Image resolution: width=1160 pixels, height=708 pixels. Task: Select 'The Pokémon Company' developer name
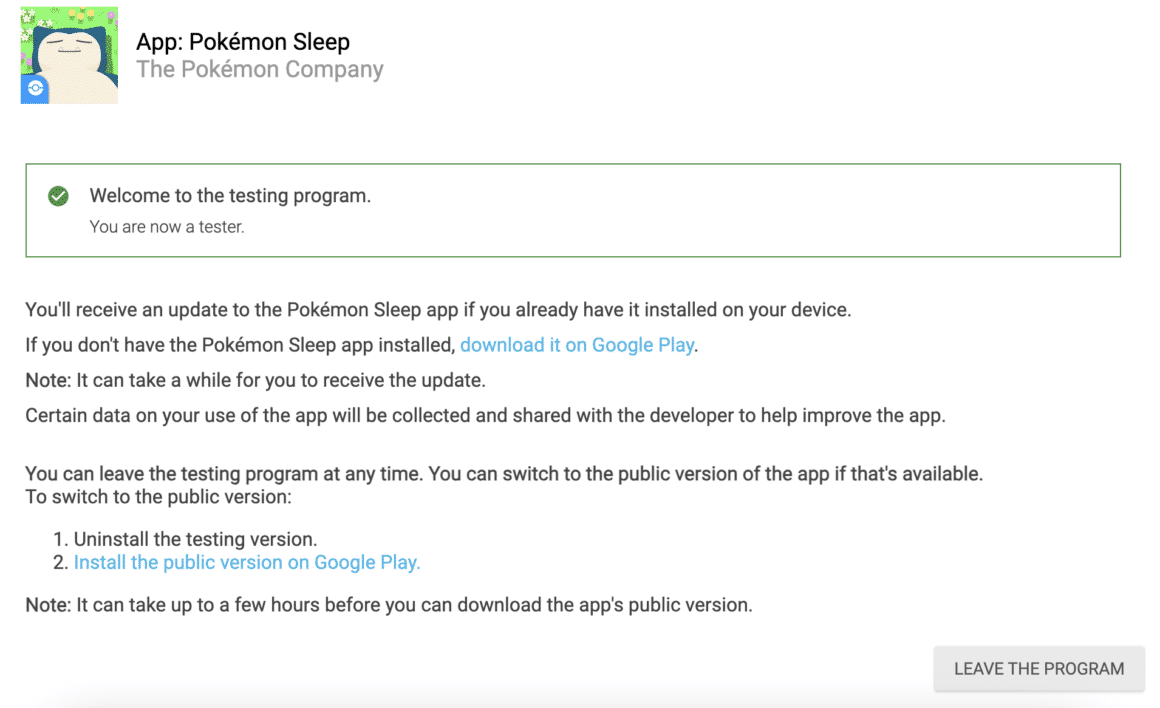click(x=260, y=70)
